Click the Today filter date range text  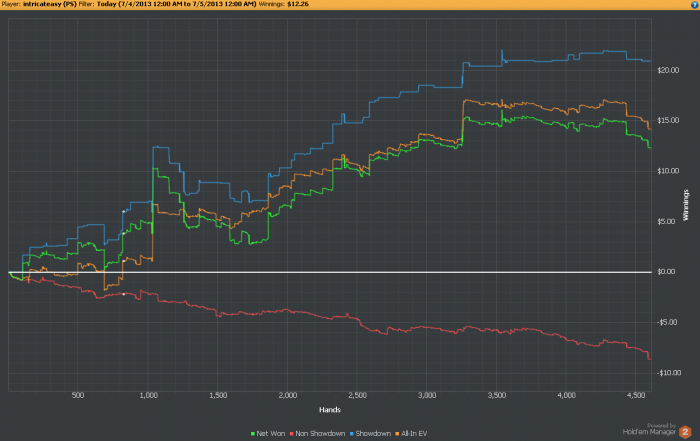[x=177, y=4]
